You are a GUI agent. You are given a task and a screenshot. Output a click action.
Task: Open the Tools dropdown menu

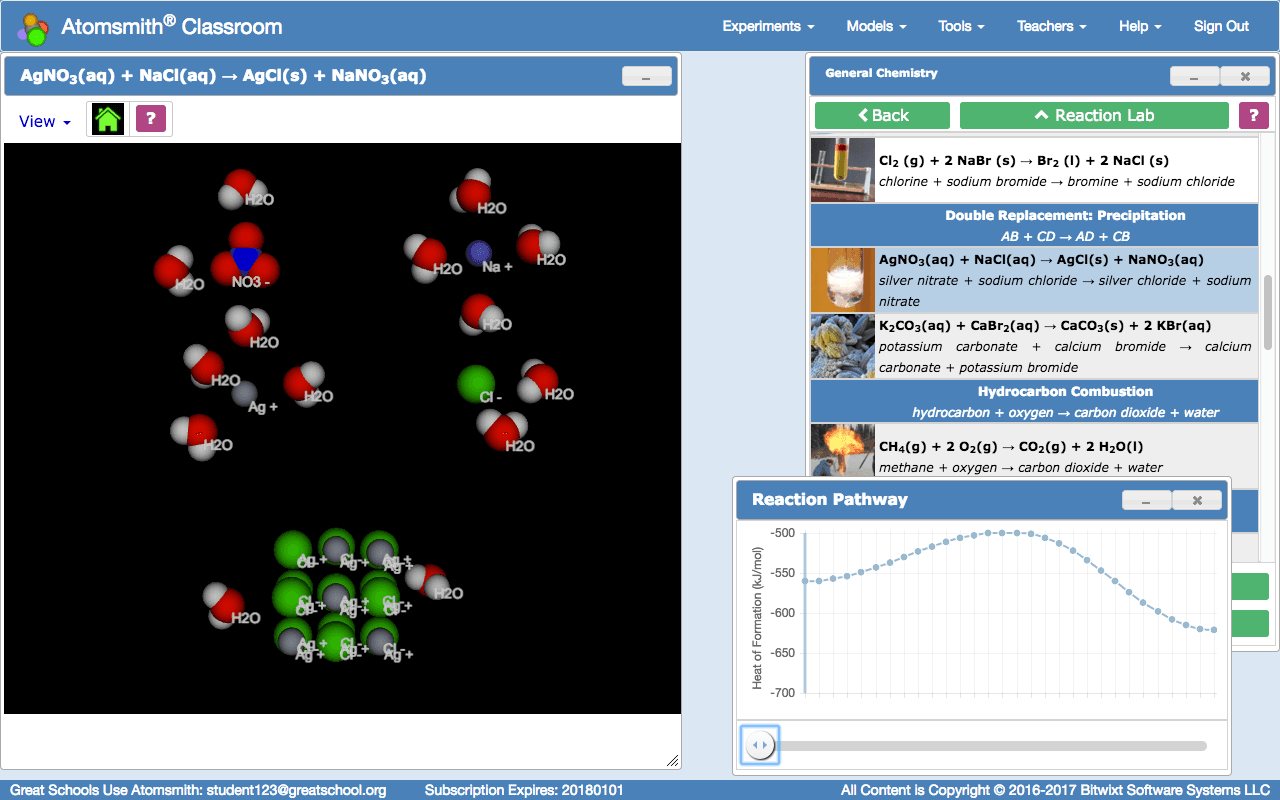tap(961, 26)
